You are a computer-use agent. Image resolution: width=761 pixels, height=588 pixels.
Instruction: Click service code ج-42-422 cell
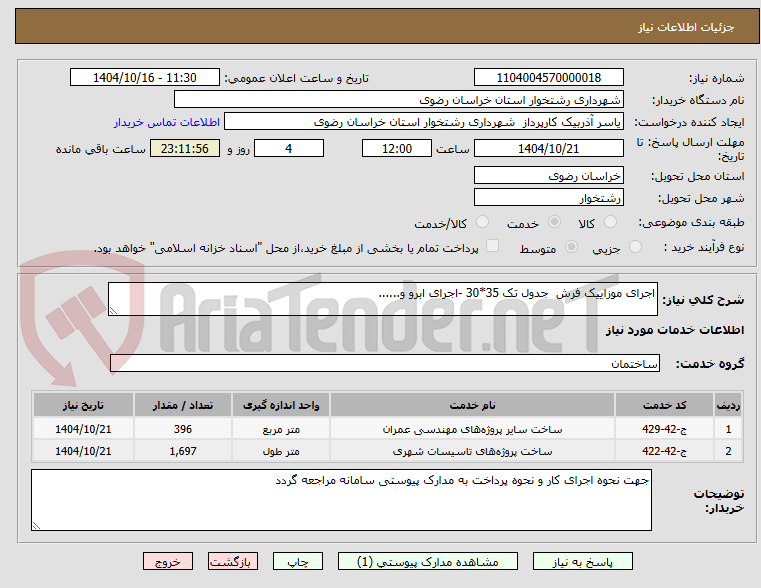click(664, 451)
